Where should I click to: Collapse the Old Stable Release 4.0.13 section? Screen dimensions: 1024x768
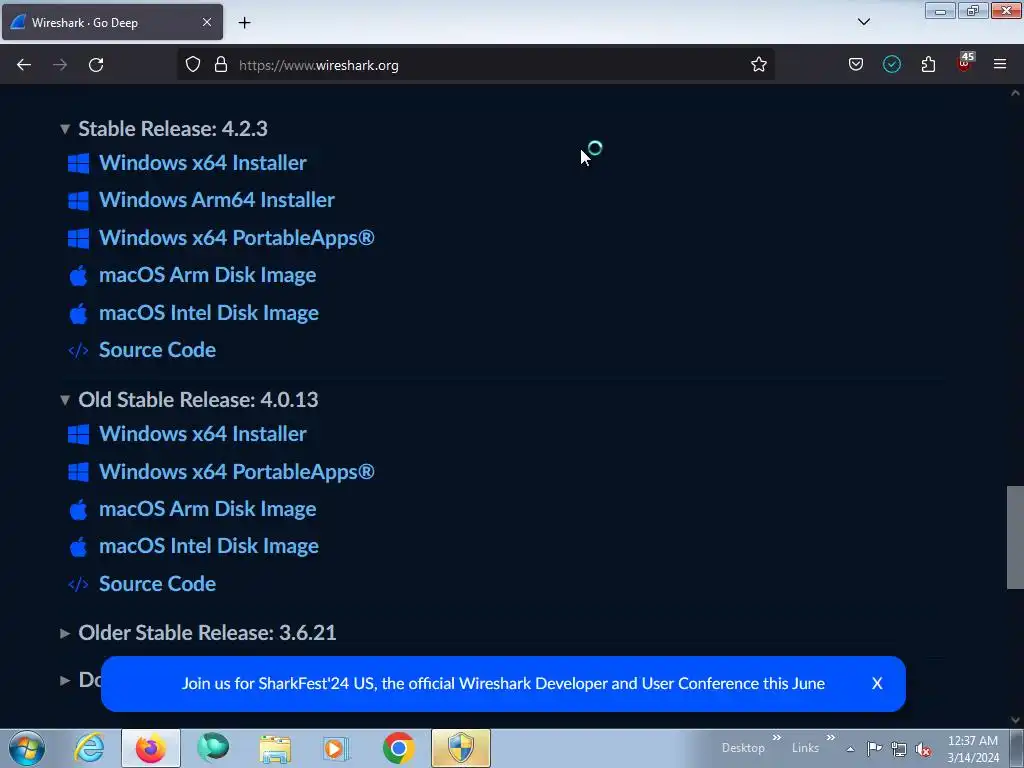point(65,400)
